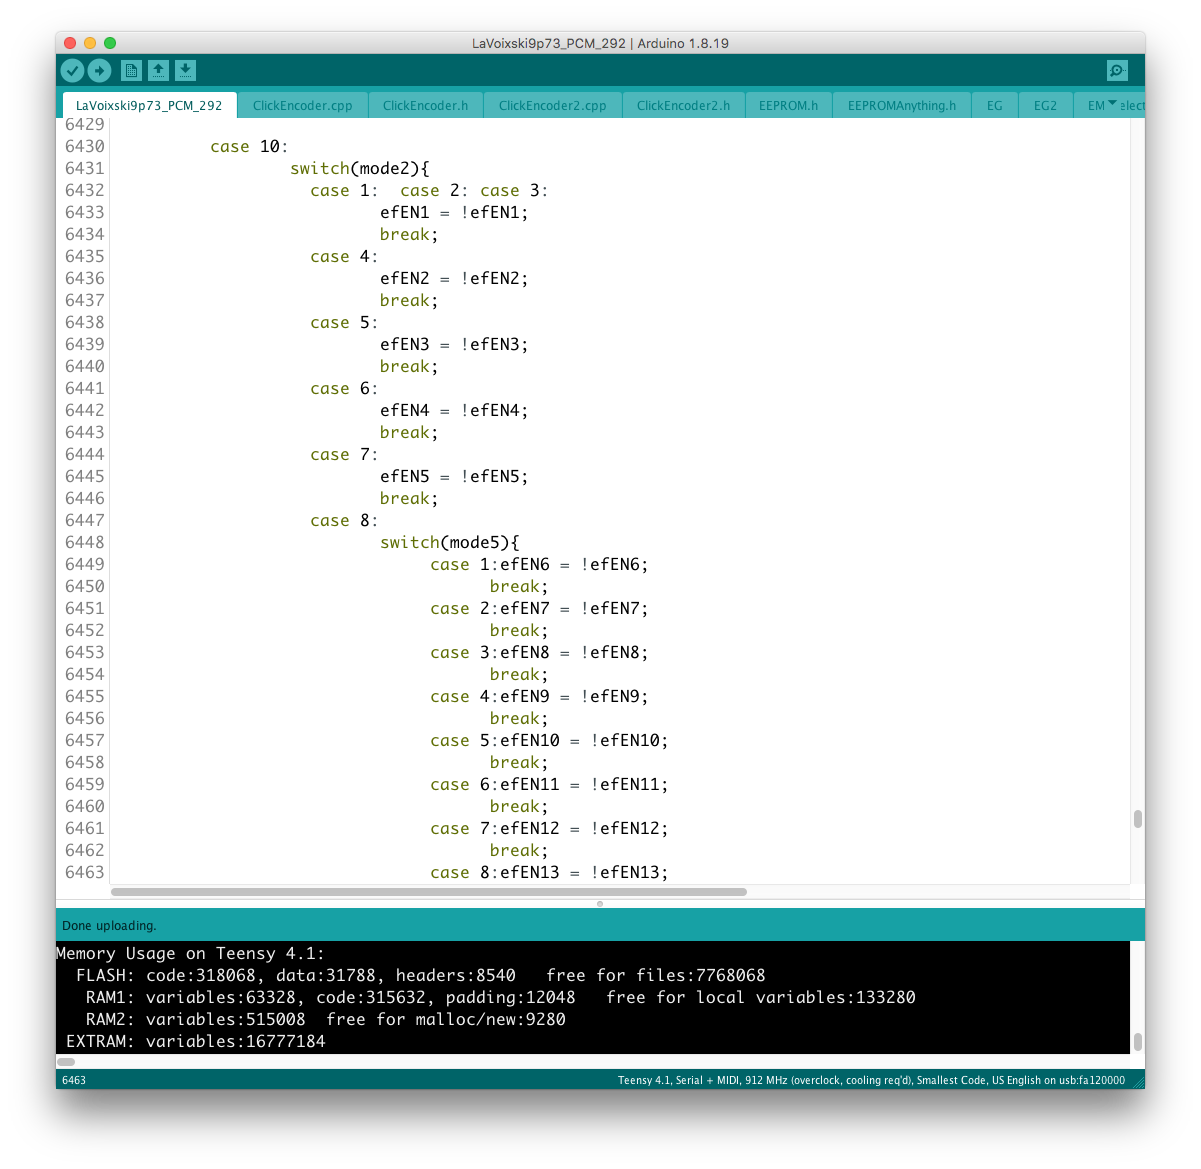The image size is (1201, 1169).
Task: Expand the tab list dropdown arrow
Action: point(1112,103)
